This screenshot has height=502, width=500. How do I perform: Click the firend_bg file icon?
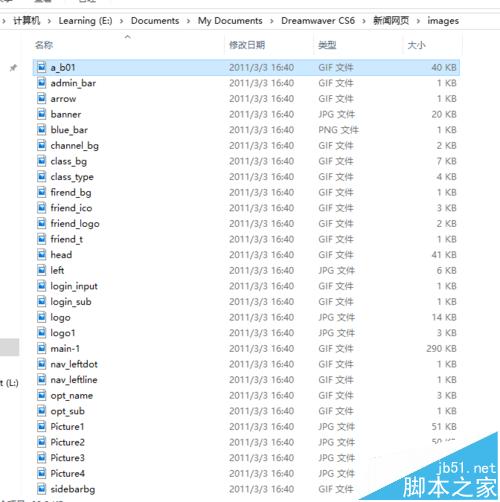pos(41,192)
